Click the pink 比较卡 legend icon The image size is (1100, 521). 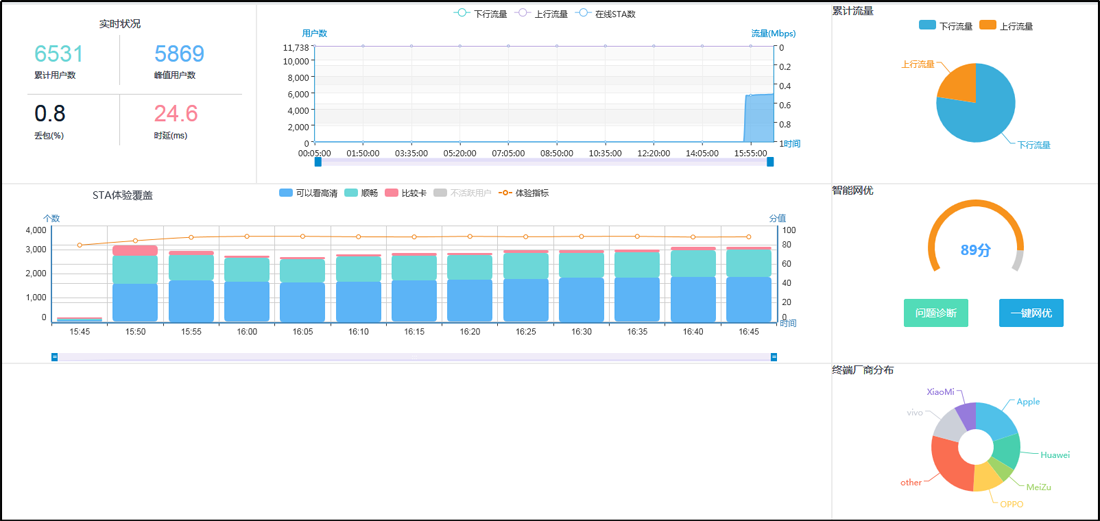[392, 193]
